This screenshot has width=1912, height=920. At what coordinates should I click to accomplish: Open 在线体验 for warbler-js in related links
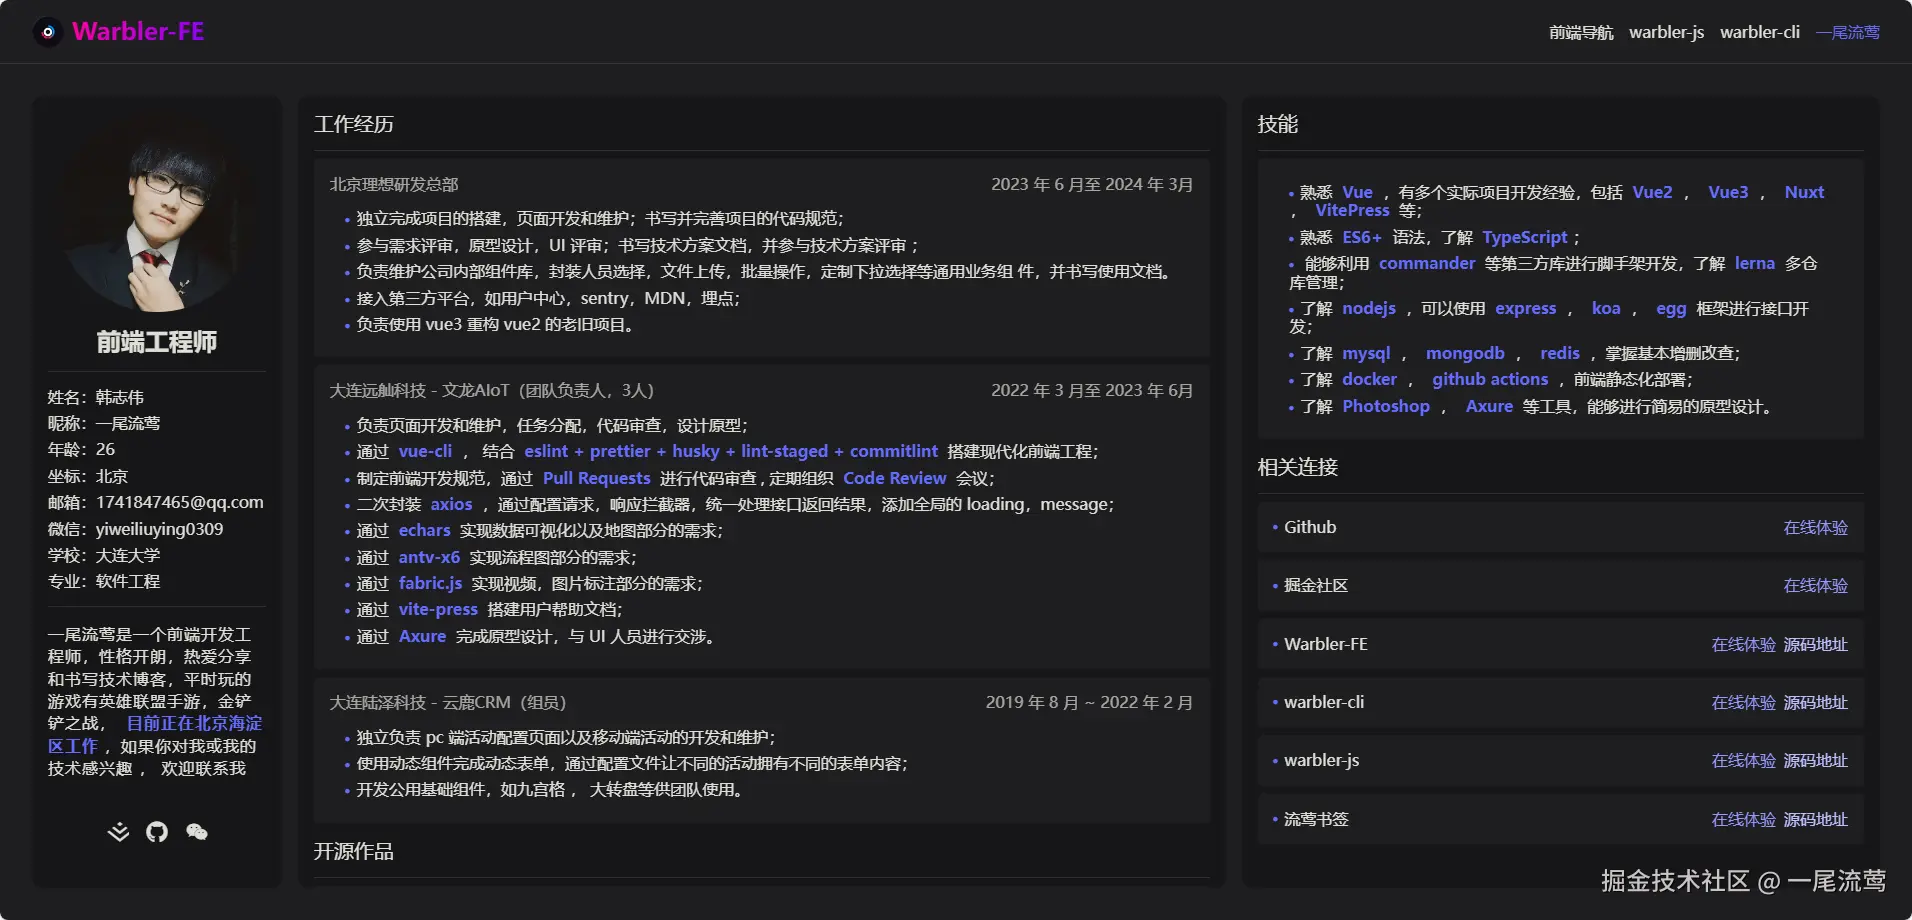point(1744,760)
